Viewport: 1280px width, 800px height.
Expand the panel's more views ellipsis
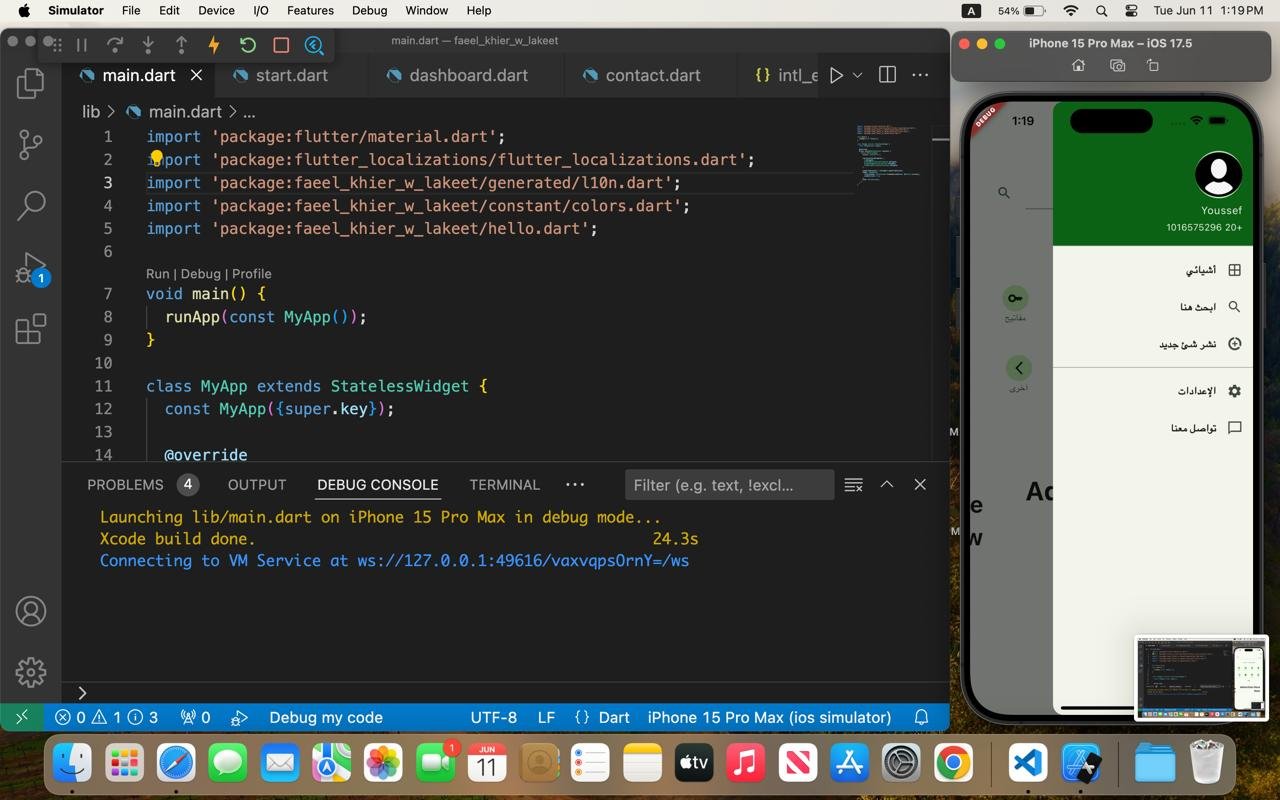click(x=575, y=484)
